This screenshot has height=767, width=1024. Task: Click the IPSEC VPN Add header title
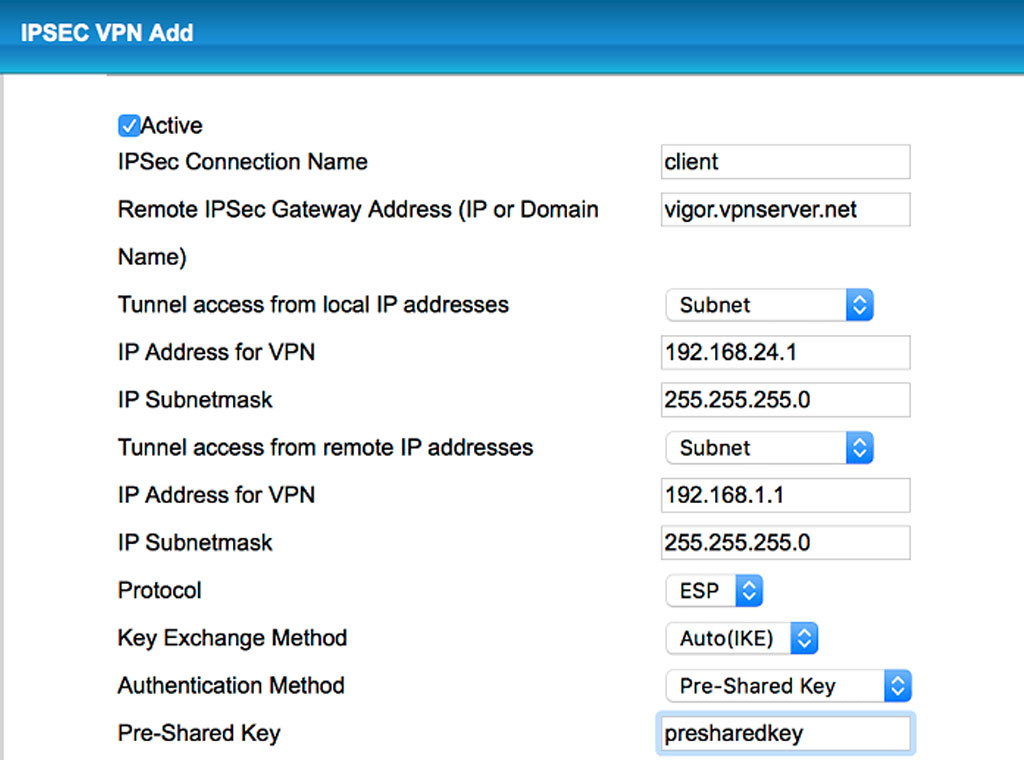click(107, 32)
